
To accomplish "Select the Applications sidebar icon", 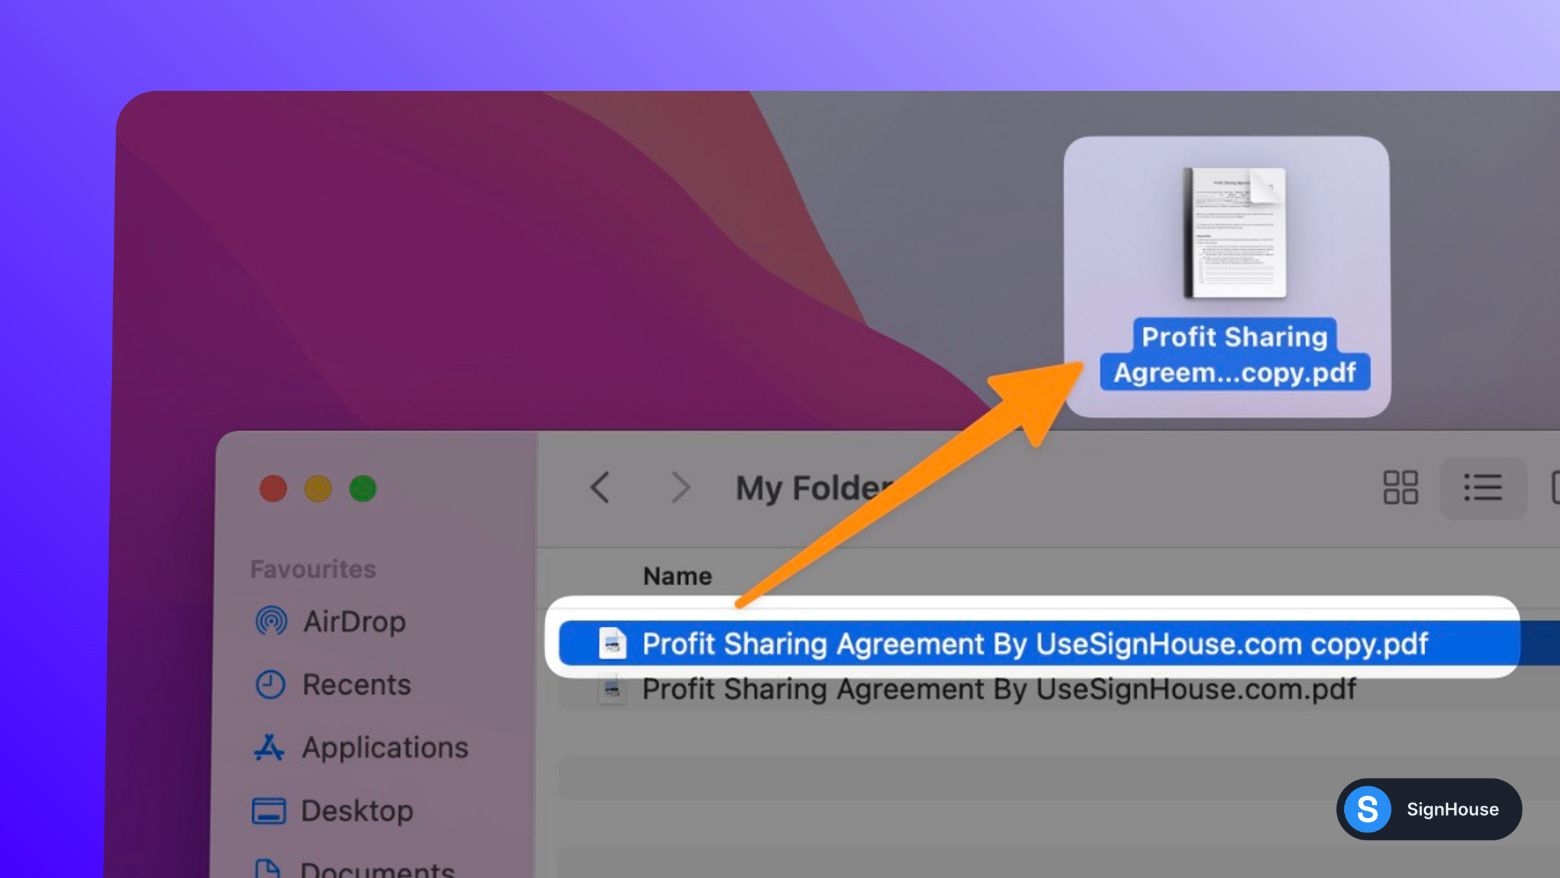I will click(269, 747).
